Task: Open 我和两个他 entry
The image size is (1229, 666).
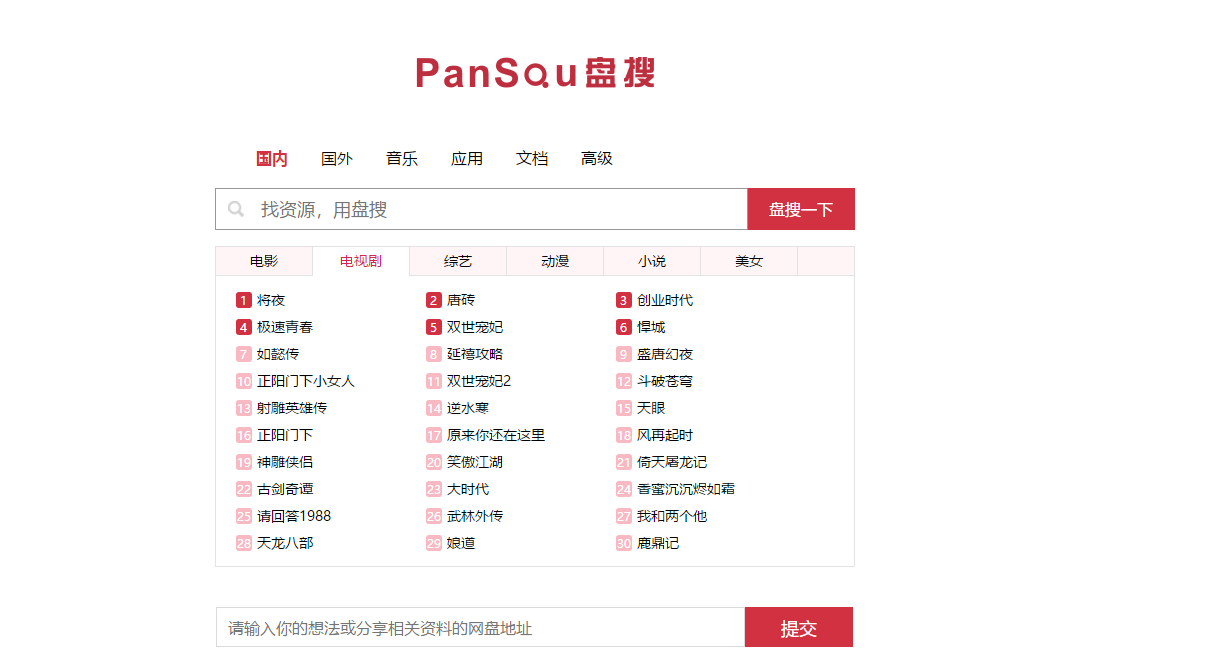Action: (x=672, y=516)
